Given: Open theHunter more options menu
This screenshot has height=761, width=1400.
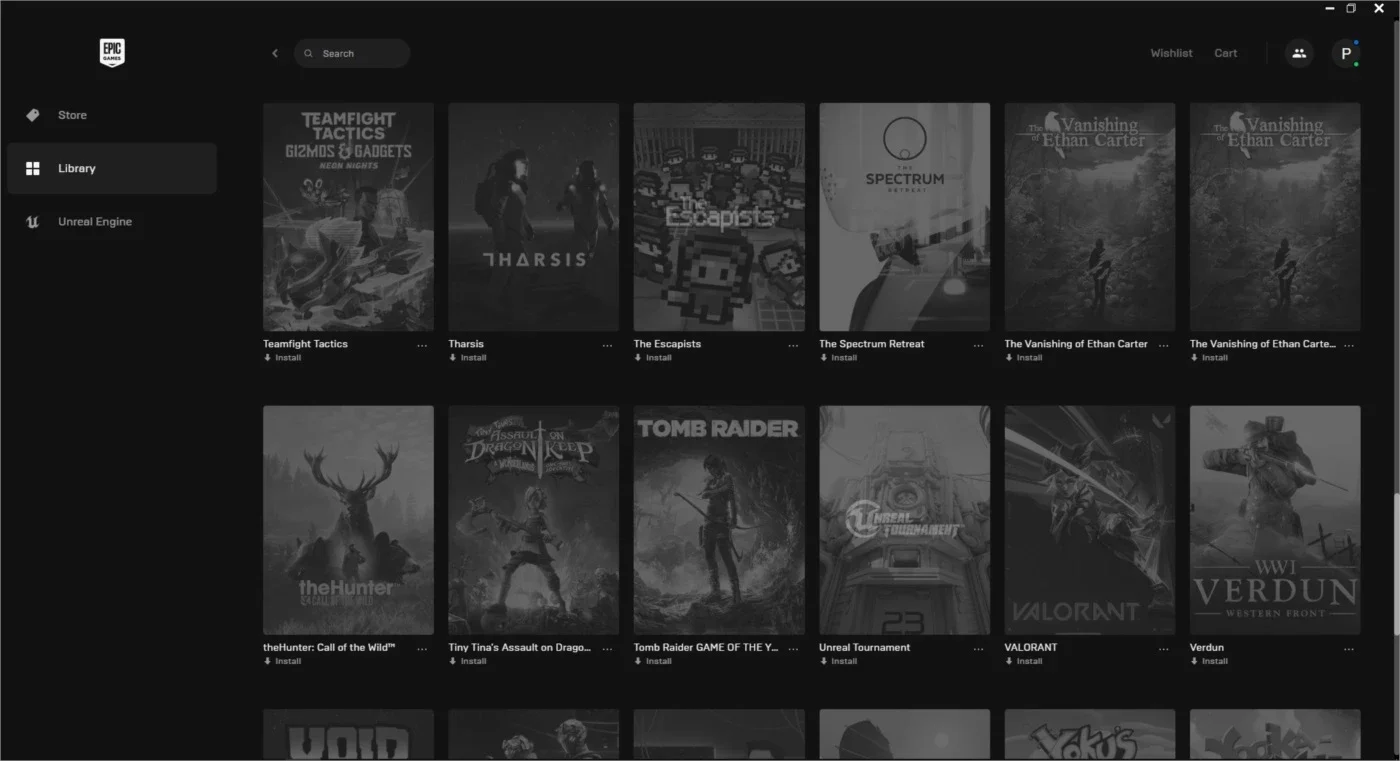Looking at the screenshot, I should click(x=422, y=649).
